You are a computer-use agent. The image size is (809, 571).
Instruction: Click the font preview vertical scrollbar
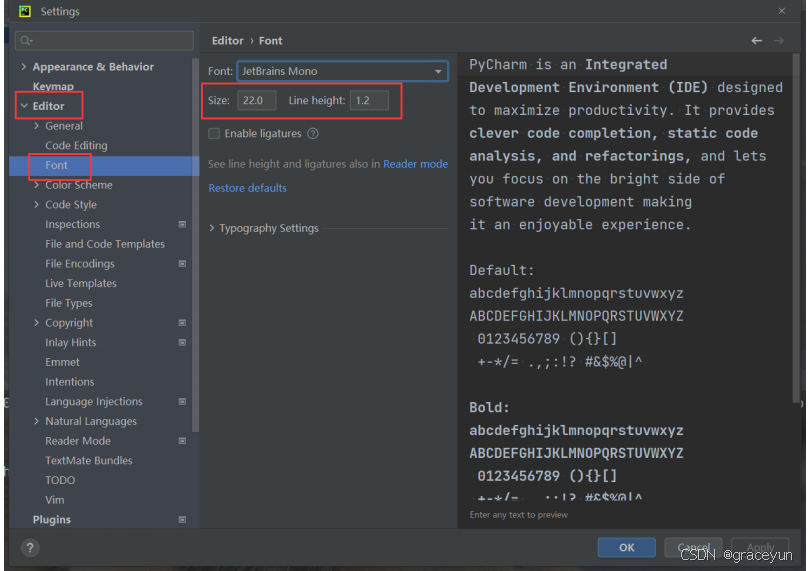(x=796, y=230)
